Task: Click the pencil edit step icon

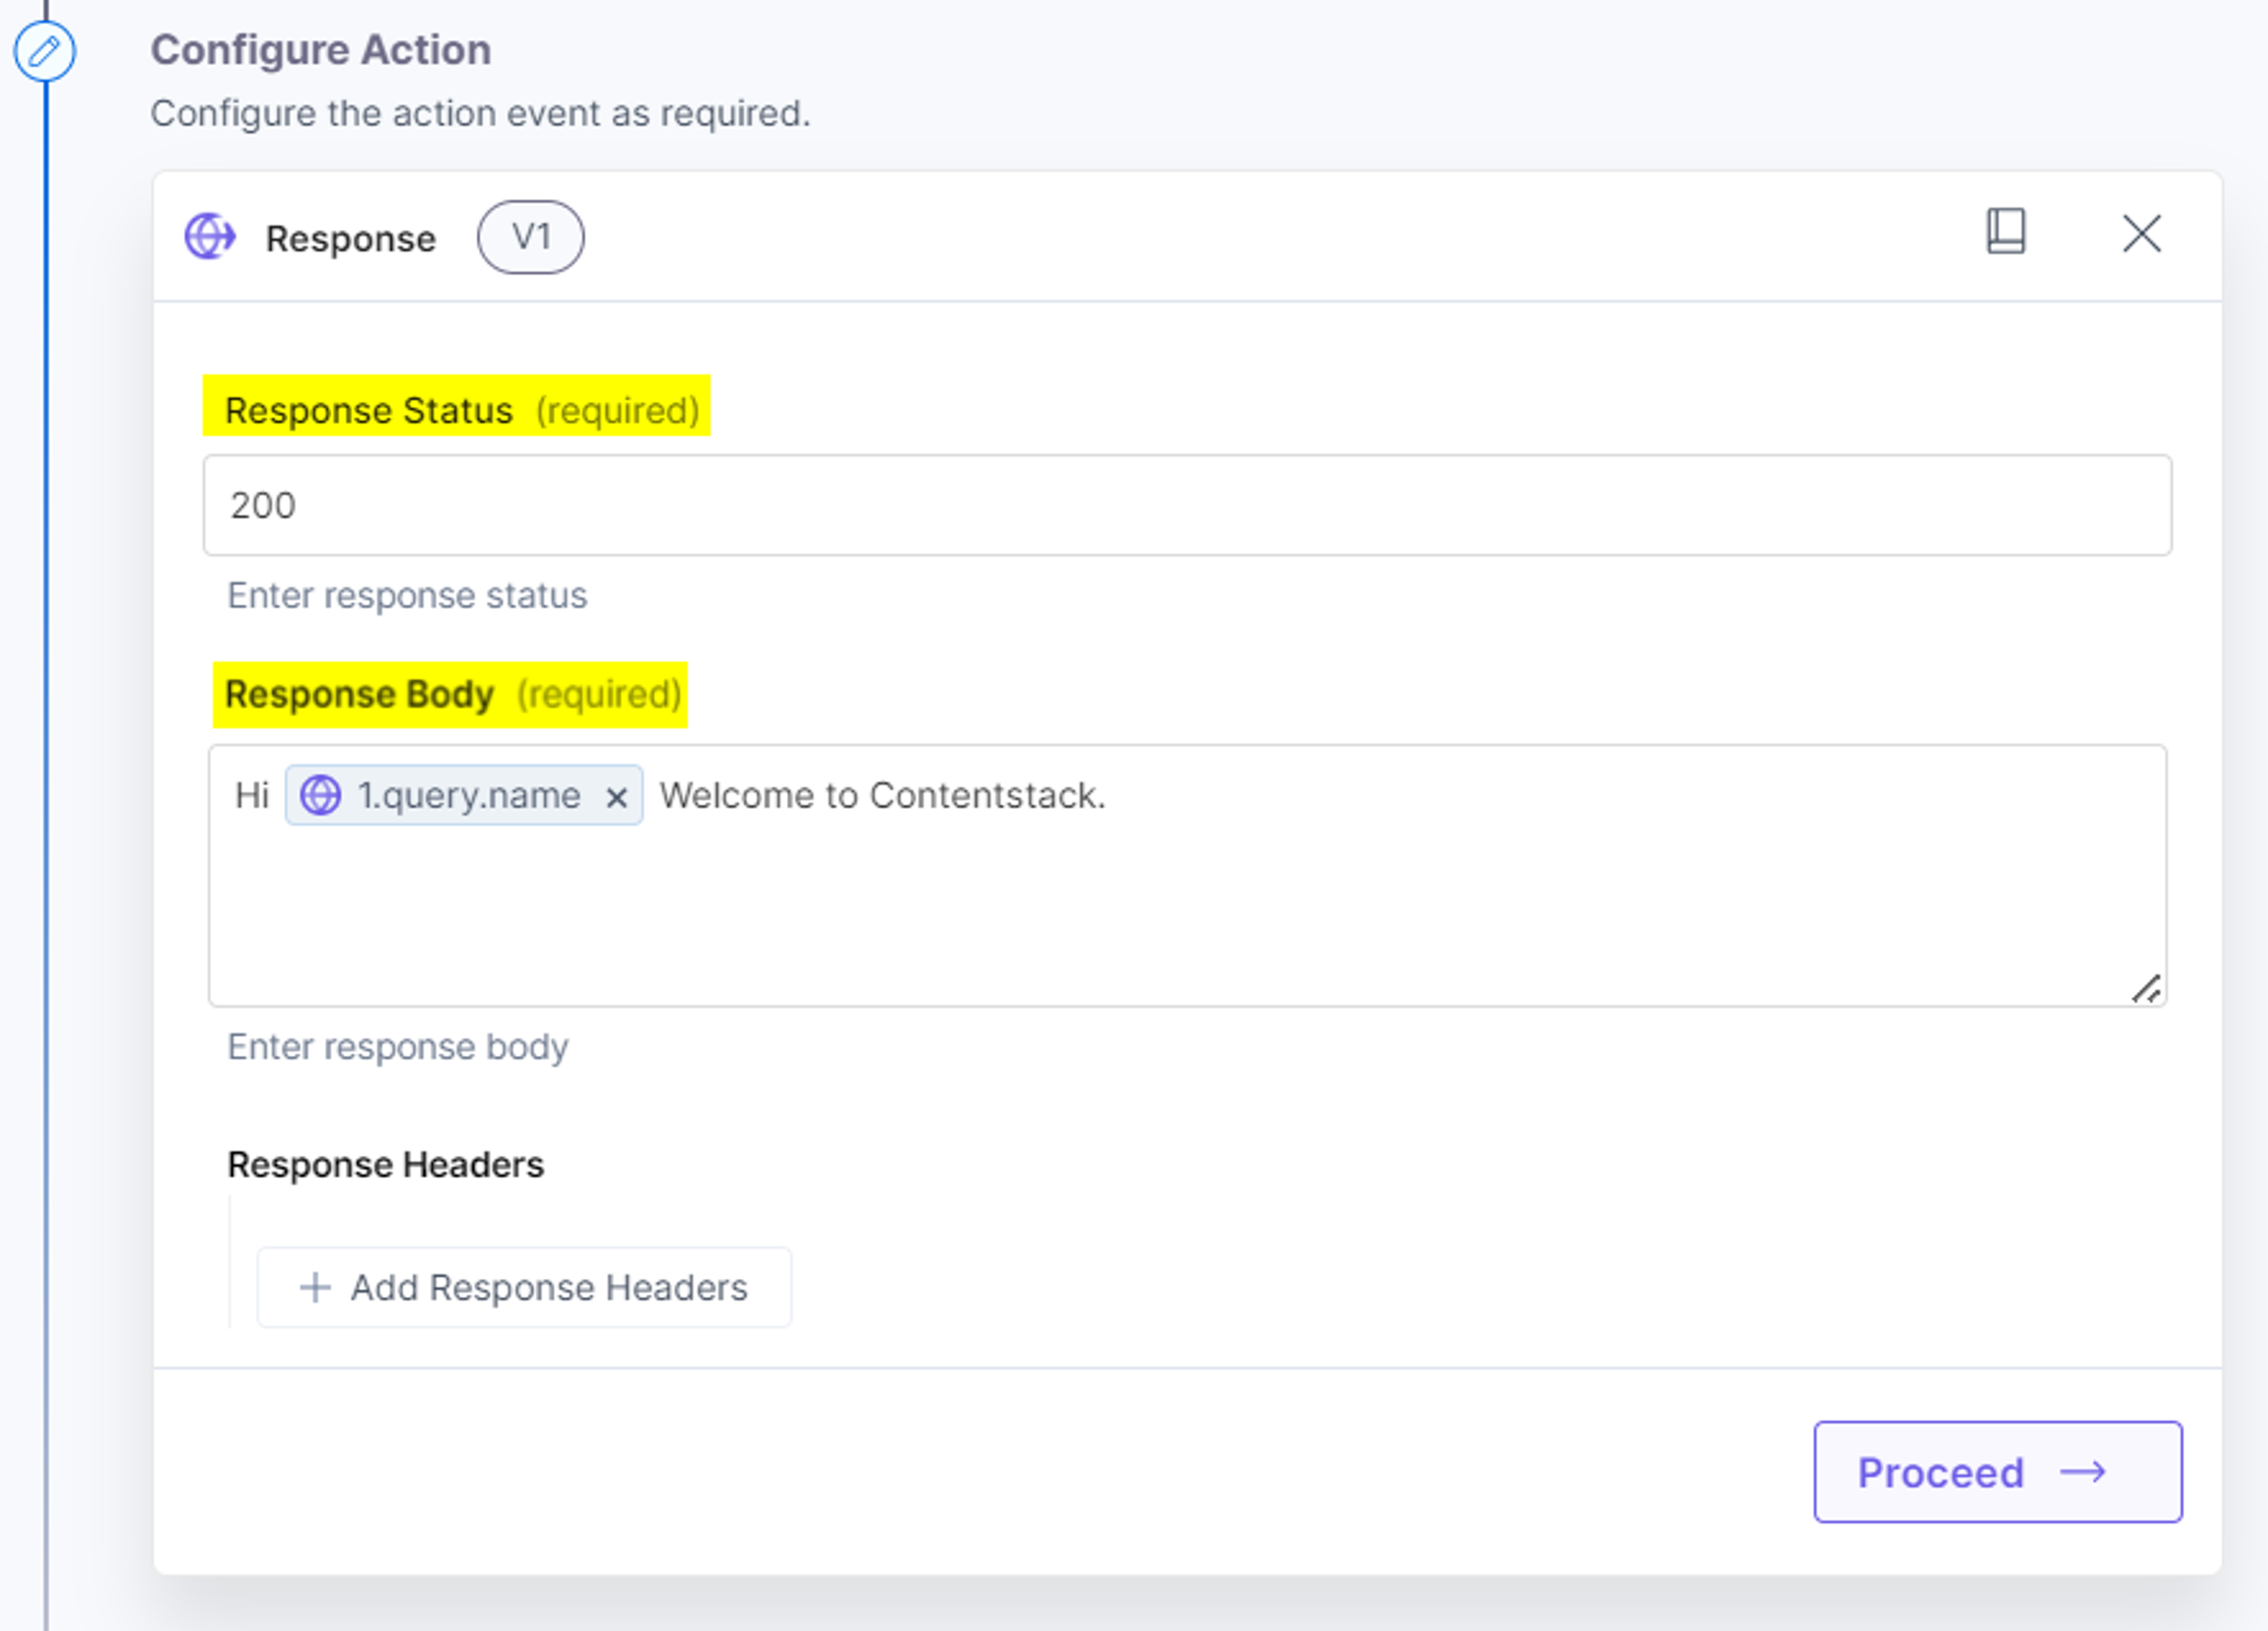Action: point(44,50)
